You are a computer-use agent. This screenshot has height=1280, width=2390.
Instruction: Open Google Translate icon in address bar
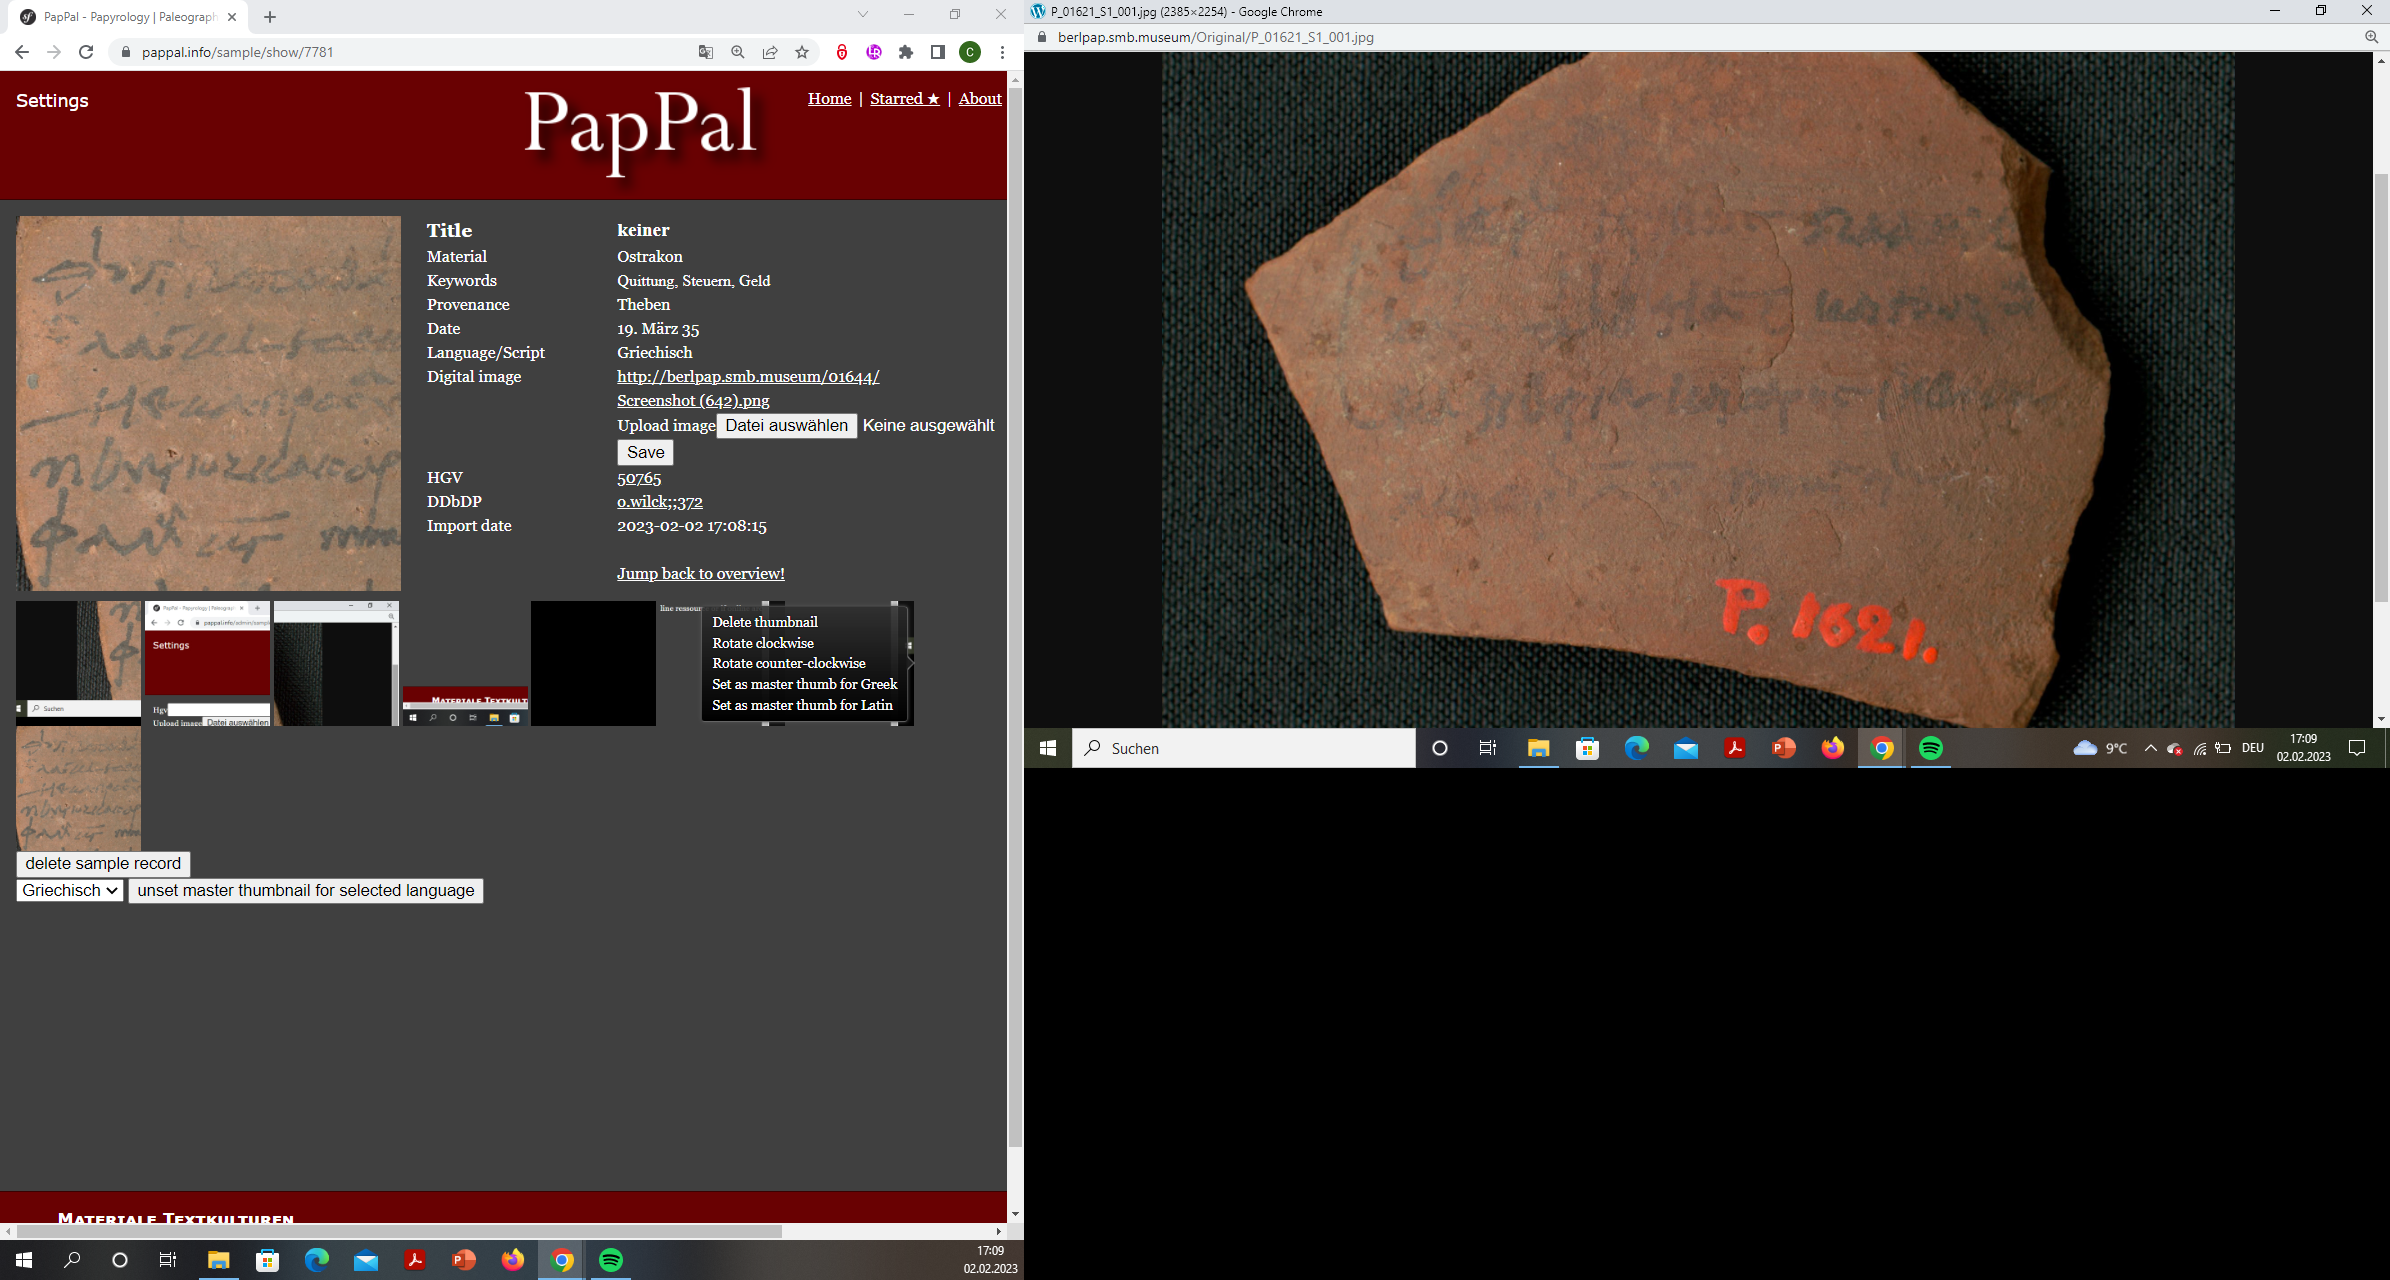(706, 52)
